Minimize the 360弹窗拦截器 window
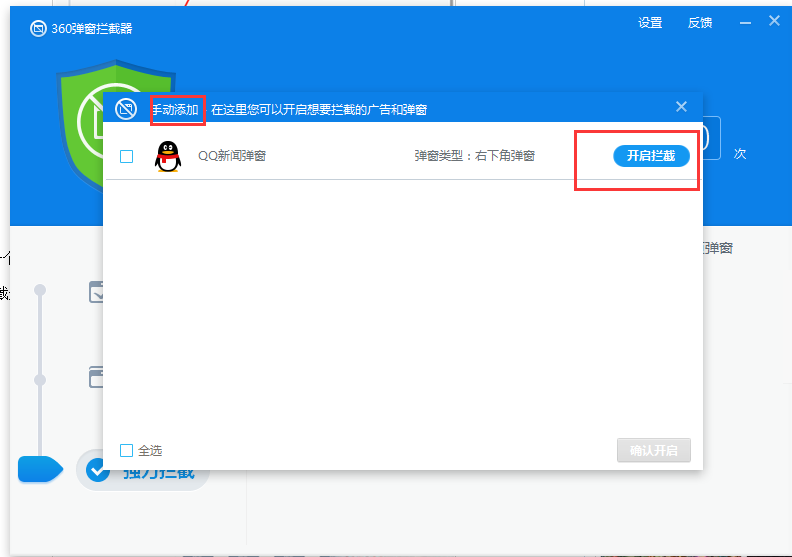The height and width of the screenshot is (557, 792). 745,22
